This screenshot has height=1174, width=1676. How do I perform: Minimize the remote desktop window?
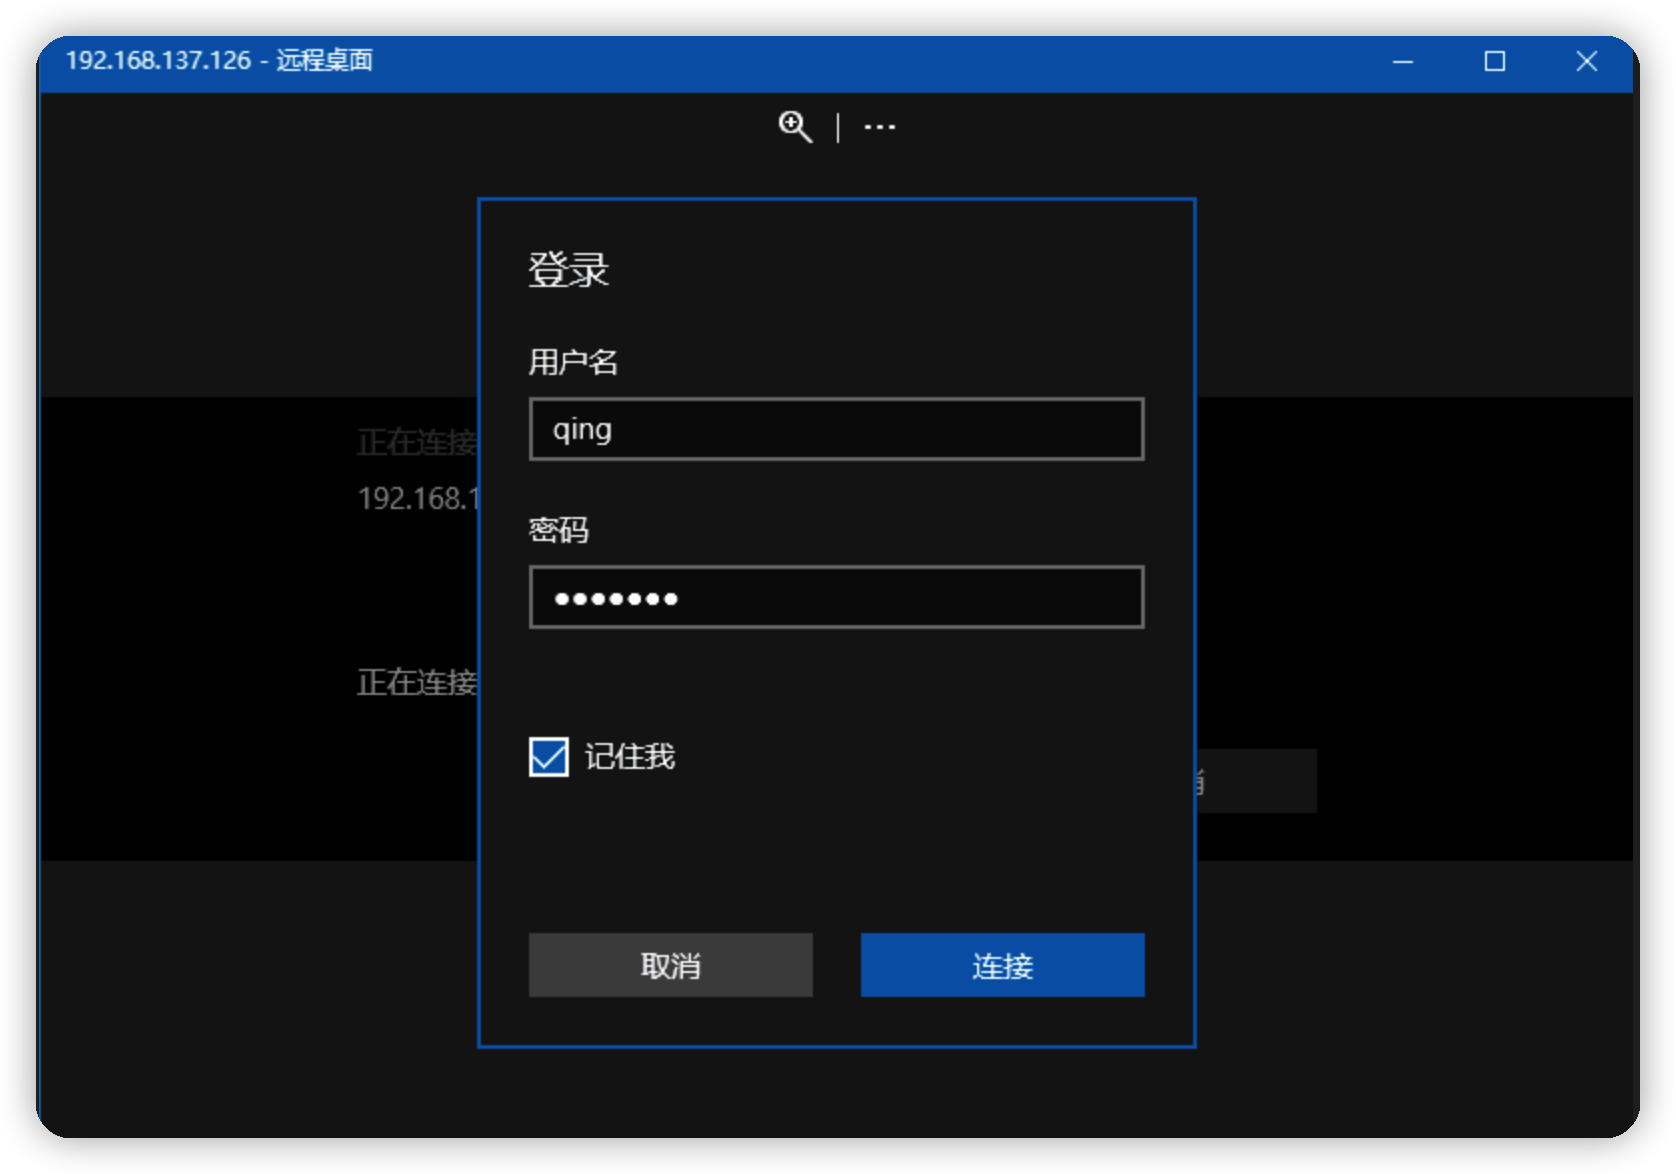click(x=1403, y=62)
